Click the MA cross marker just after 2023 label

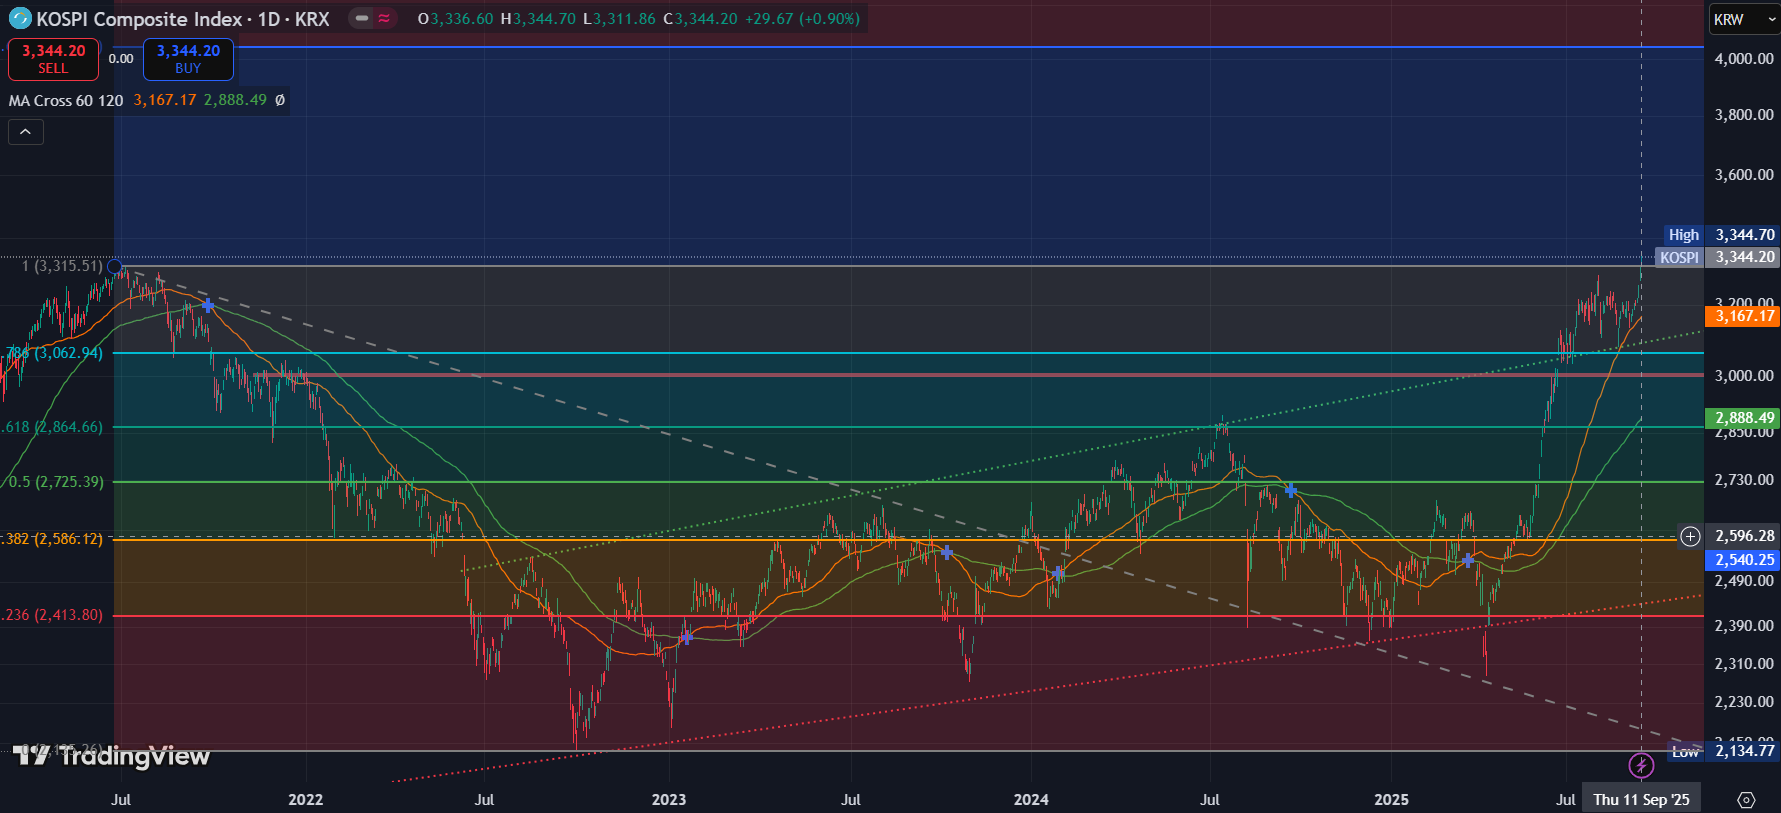click(686, 637)
